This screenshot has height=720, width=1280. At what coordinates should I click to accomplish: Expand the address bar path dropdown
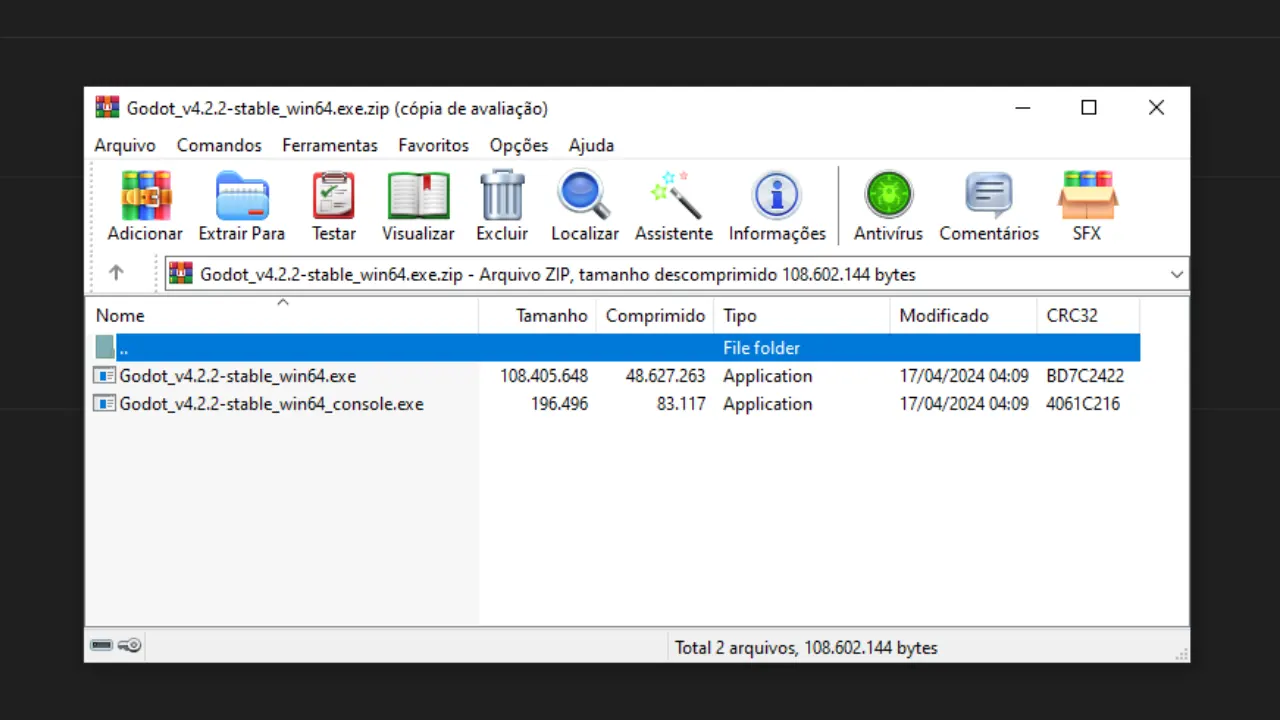(x=1176, y=274)
